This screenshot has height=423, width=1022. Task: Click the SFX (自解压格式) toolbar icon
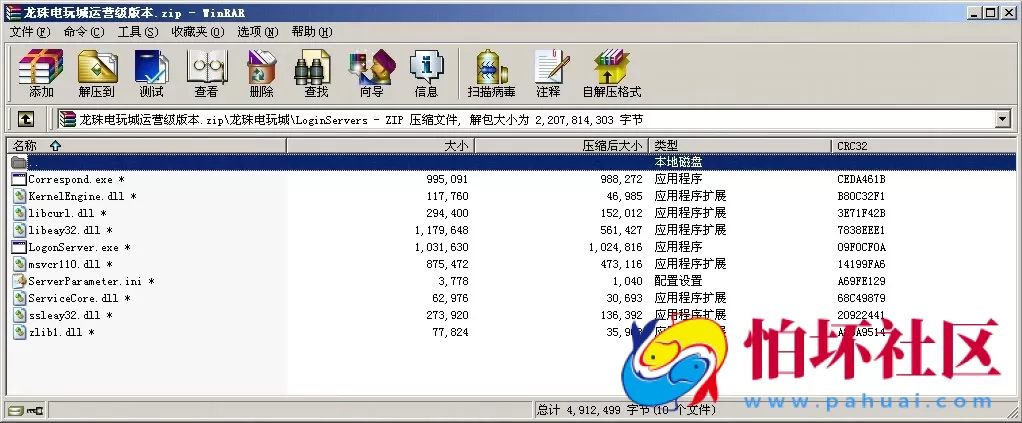(x=611, y=73)
